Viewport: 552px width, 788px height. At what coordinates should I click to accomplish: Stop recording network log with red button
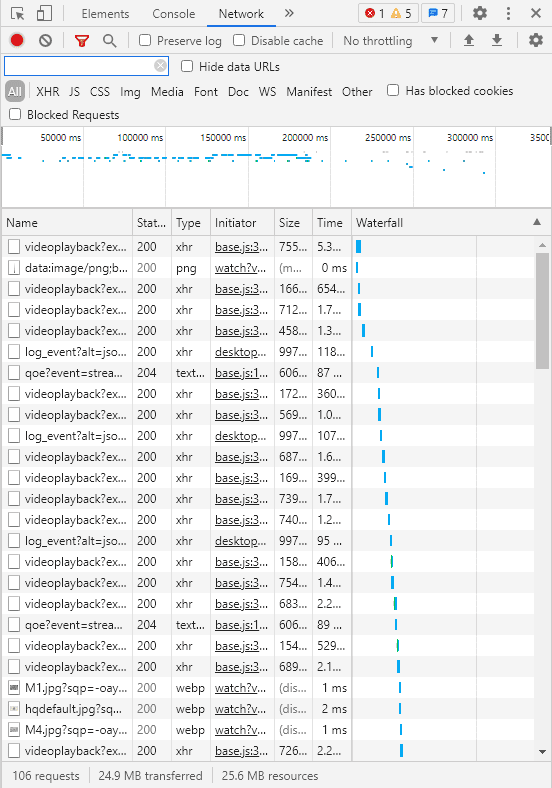17,40
